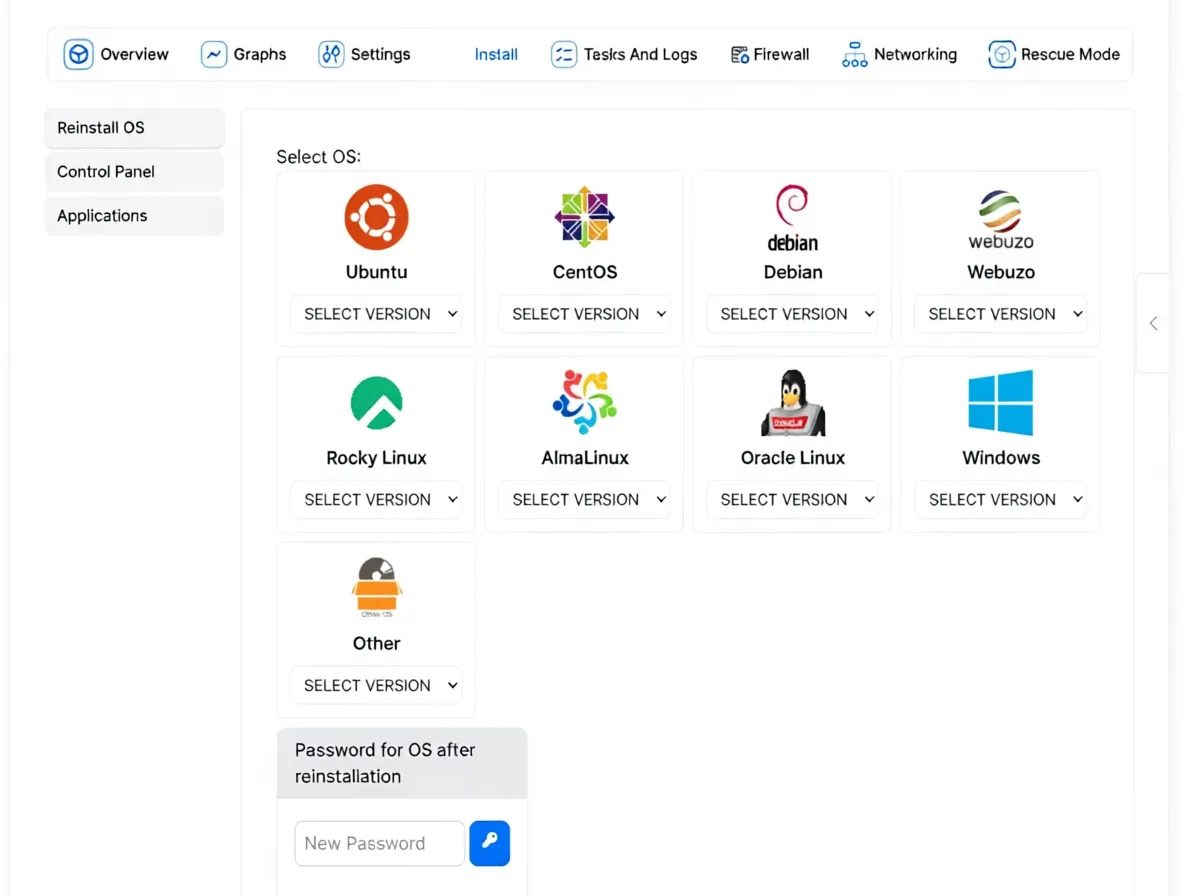Click the Graphs chart icon
This screenshot has width=1184, height=896.
214,54
